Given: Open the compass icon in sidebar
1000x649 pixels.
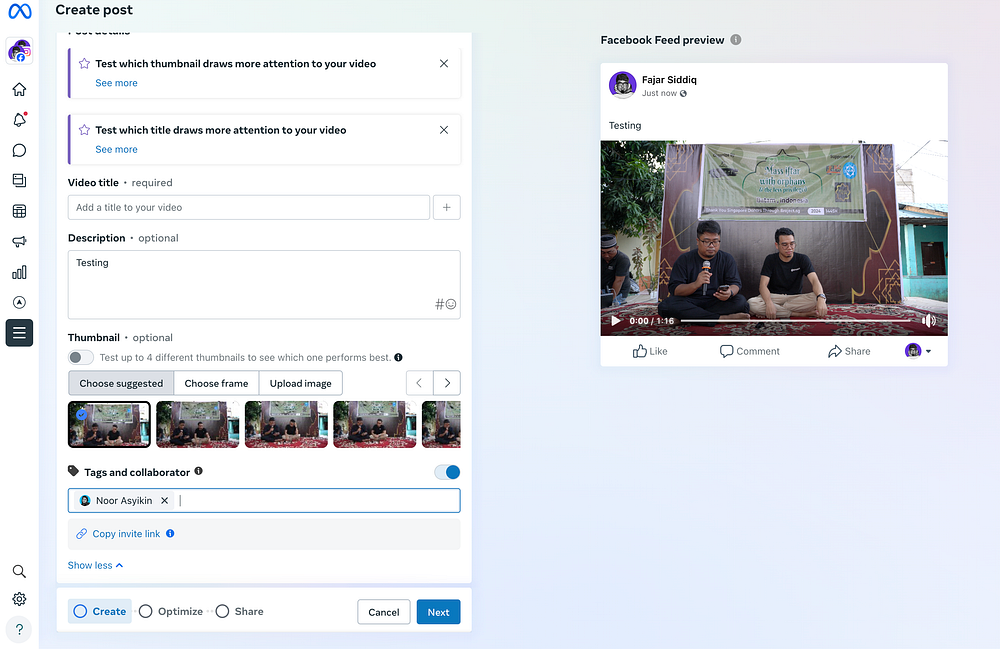Looking at the screenshot, I should click(x=19, y=302).
